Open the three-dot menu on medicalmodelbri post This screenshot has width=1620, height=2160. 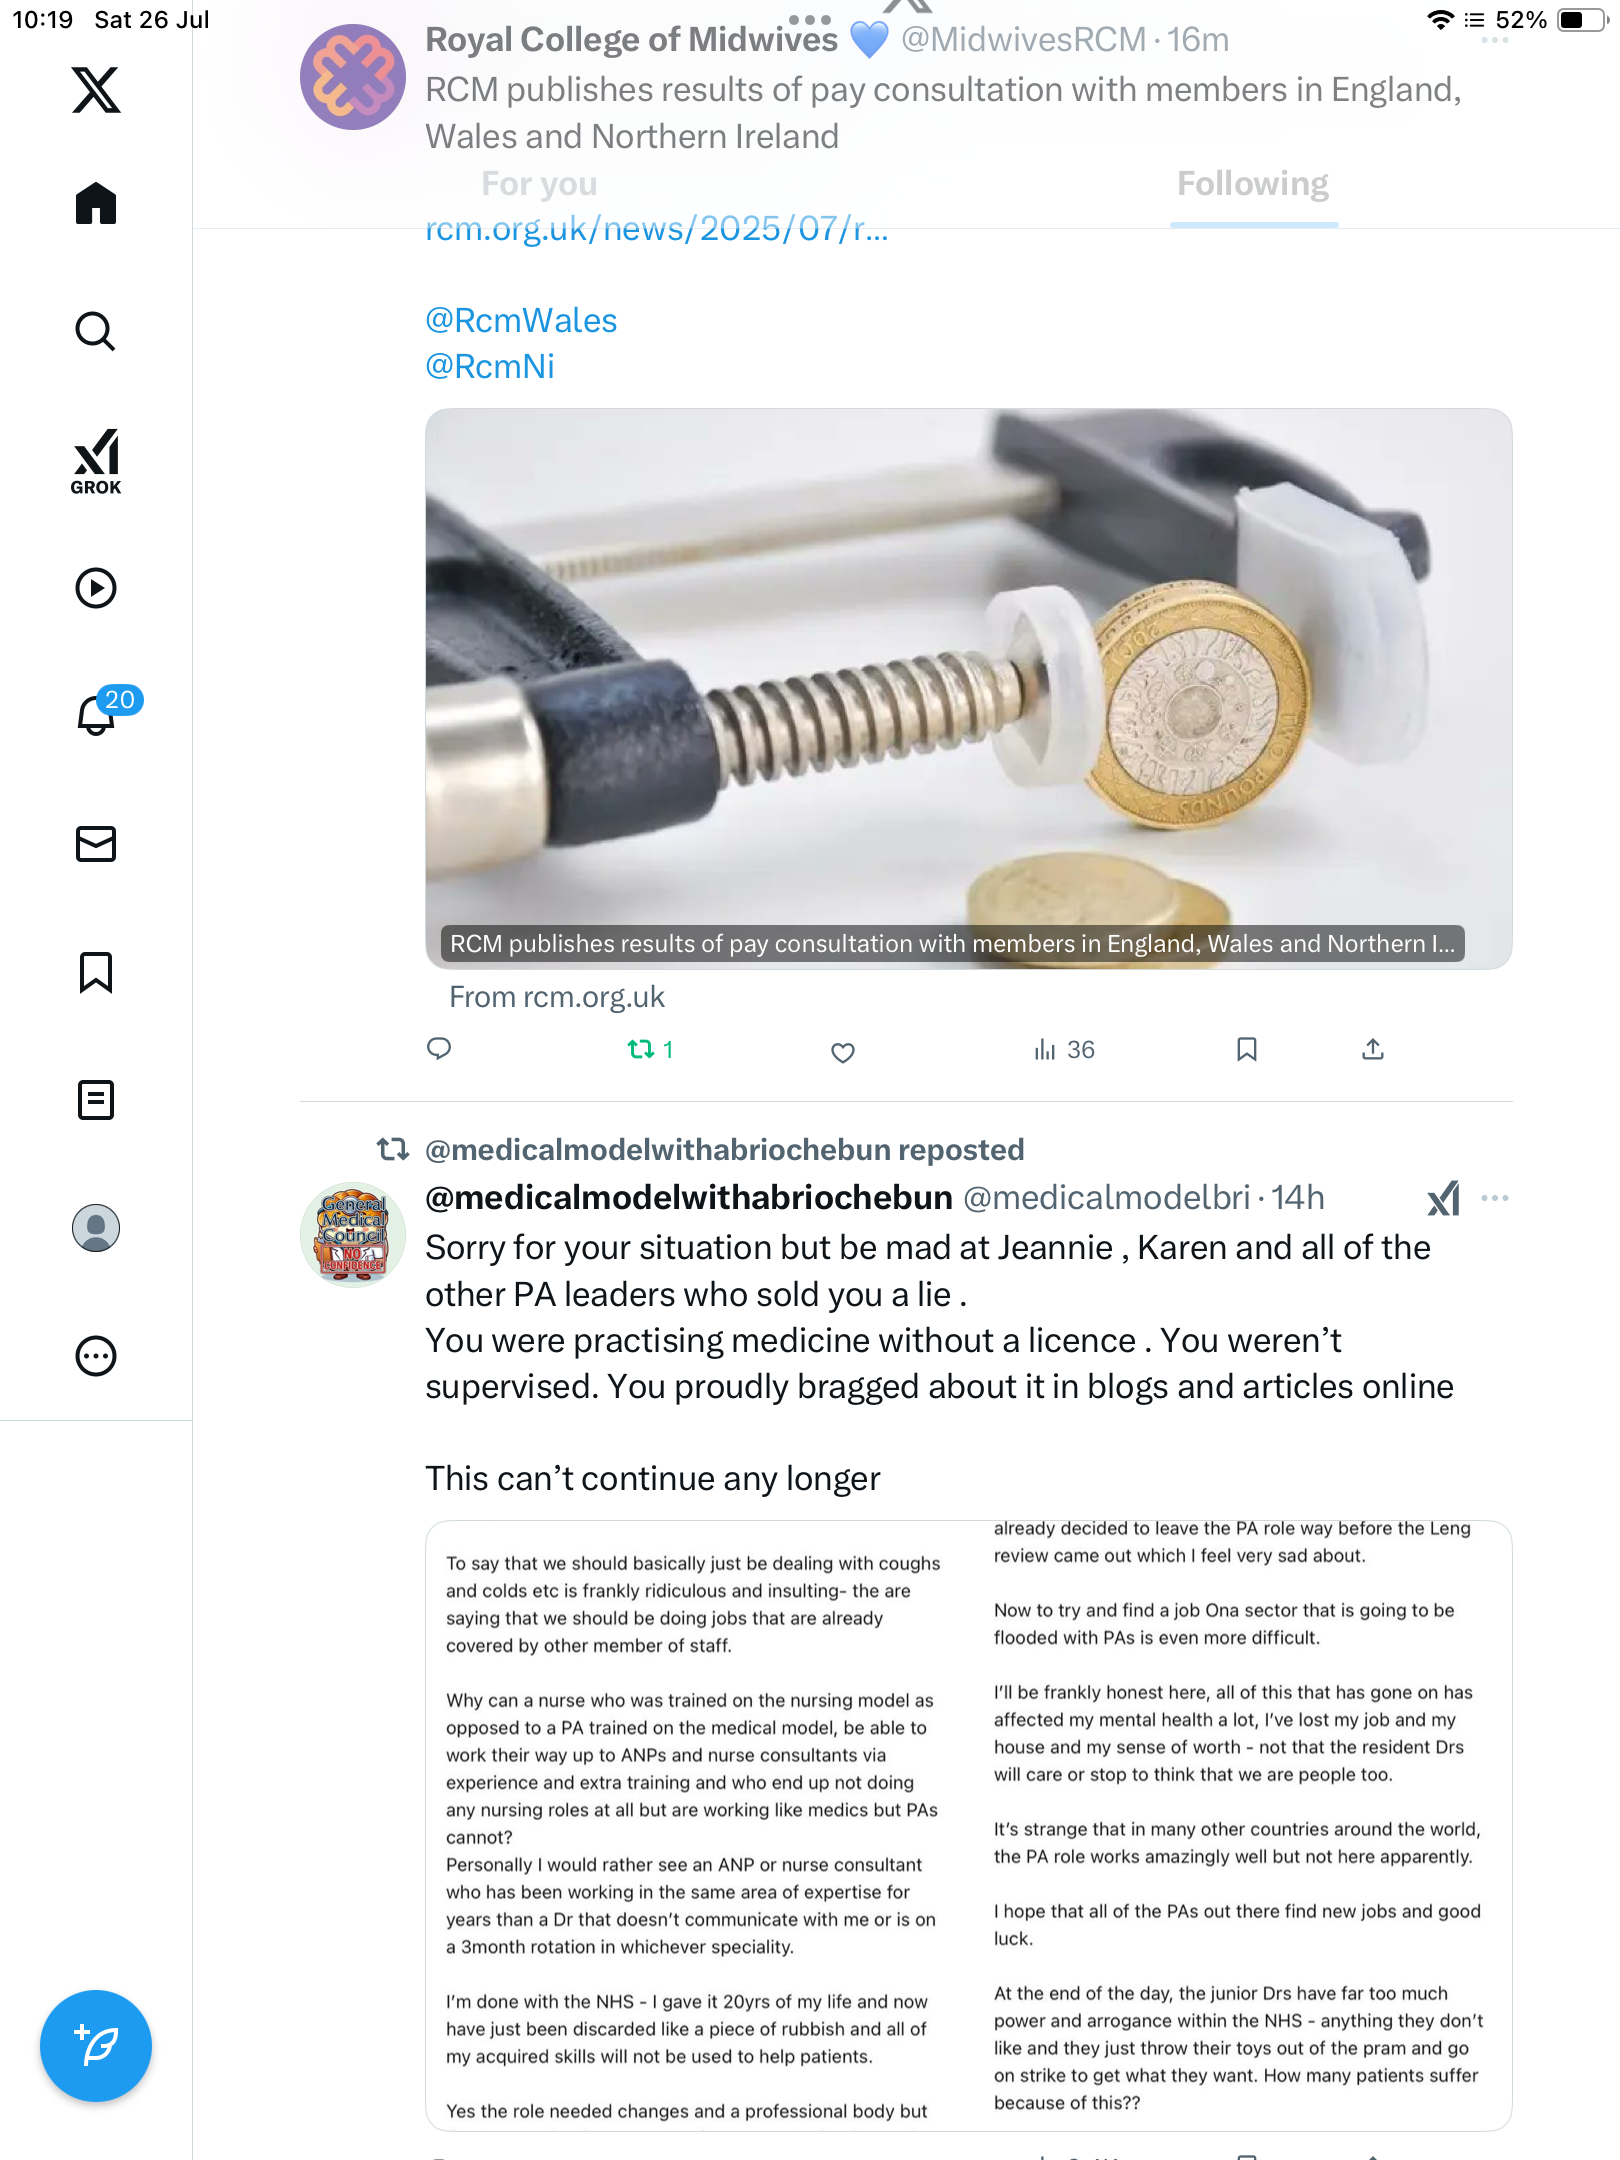click(x=1494, y=1198)
